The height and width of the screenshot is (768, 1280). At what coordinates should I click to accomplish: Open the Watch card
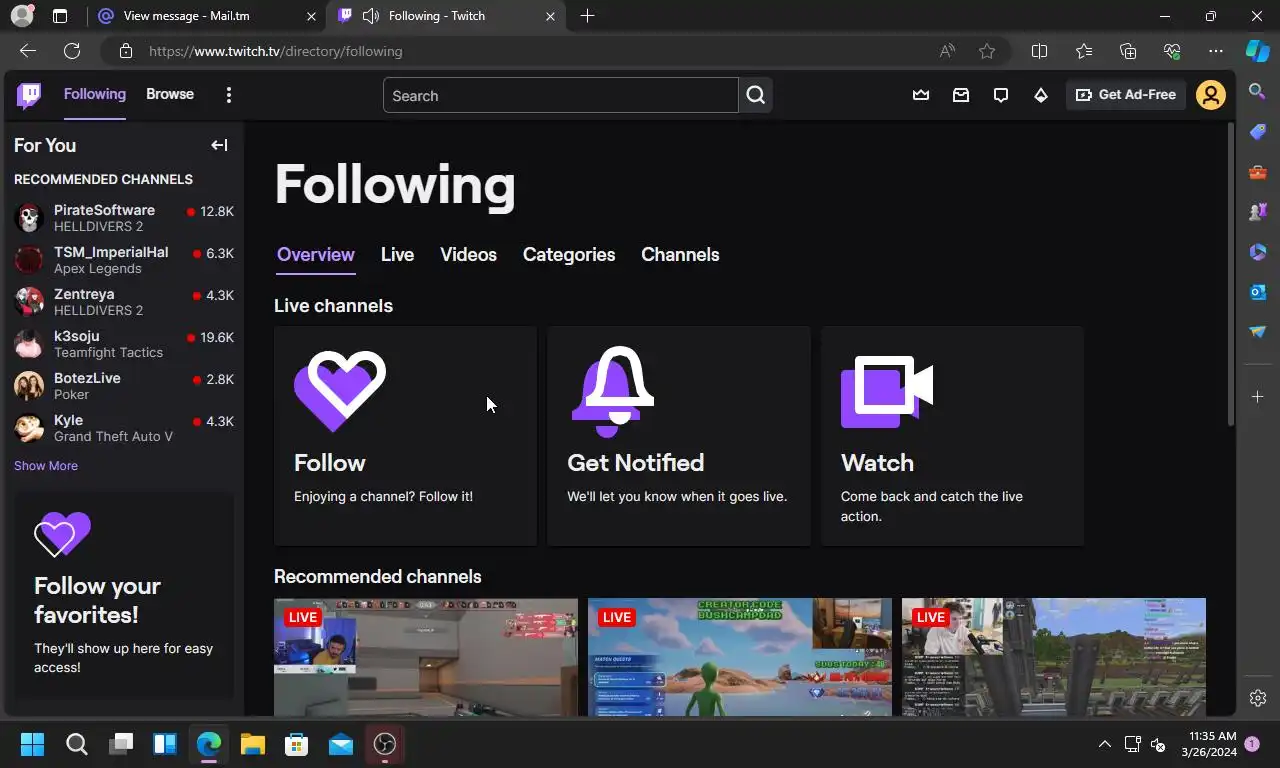[952, 436]
